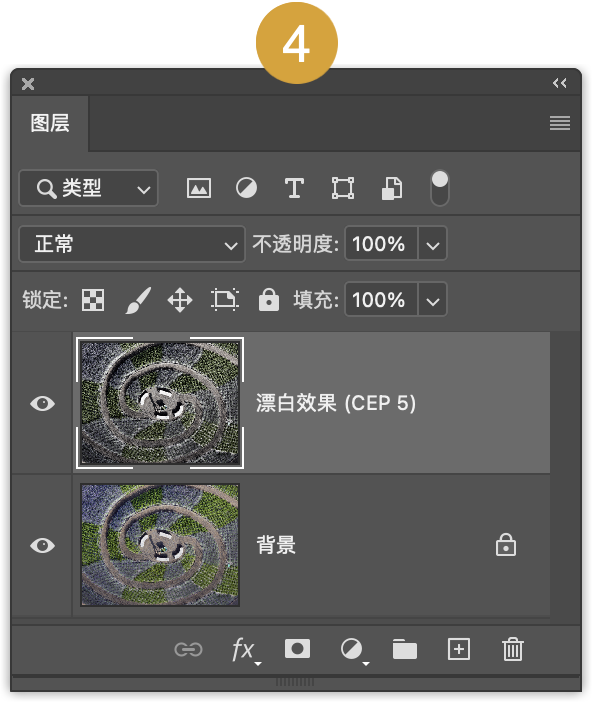592x706 pixels.
Task: Expand the 不透明度 opacity slider arrow
Action: (x=433, y=244)
